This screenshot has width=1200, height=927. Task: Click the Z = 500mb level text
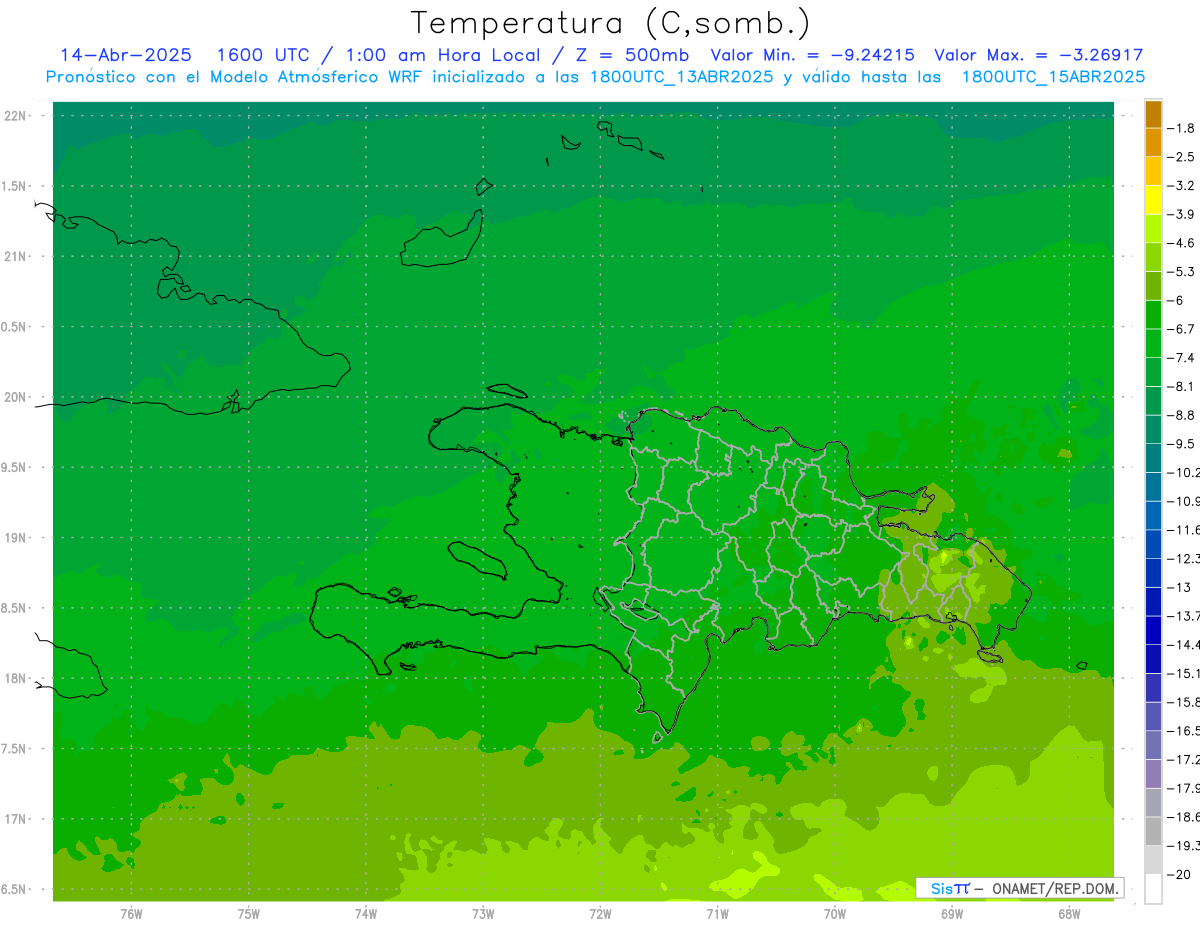coord(632,55)
